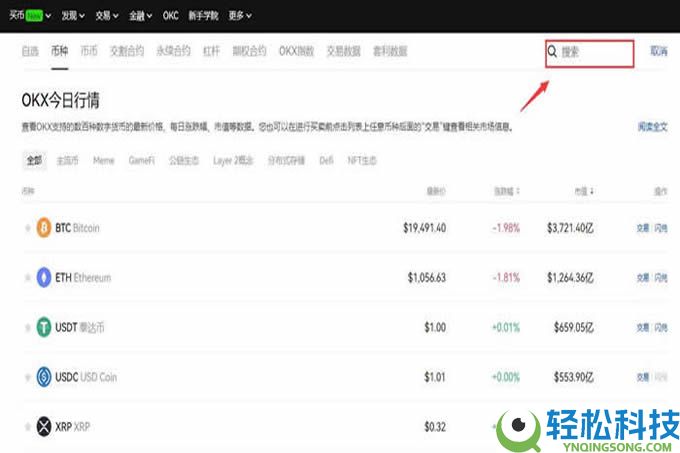Click 交易 link in USDC row
The width and height of the screenshot is (680, 453).
[x=643, y=377]
